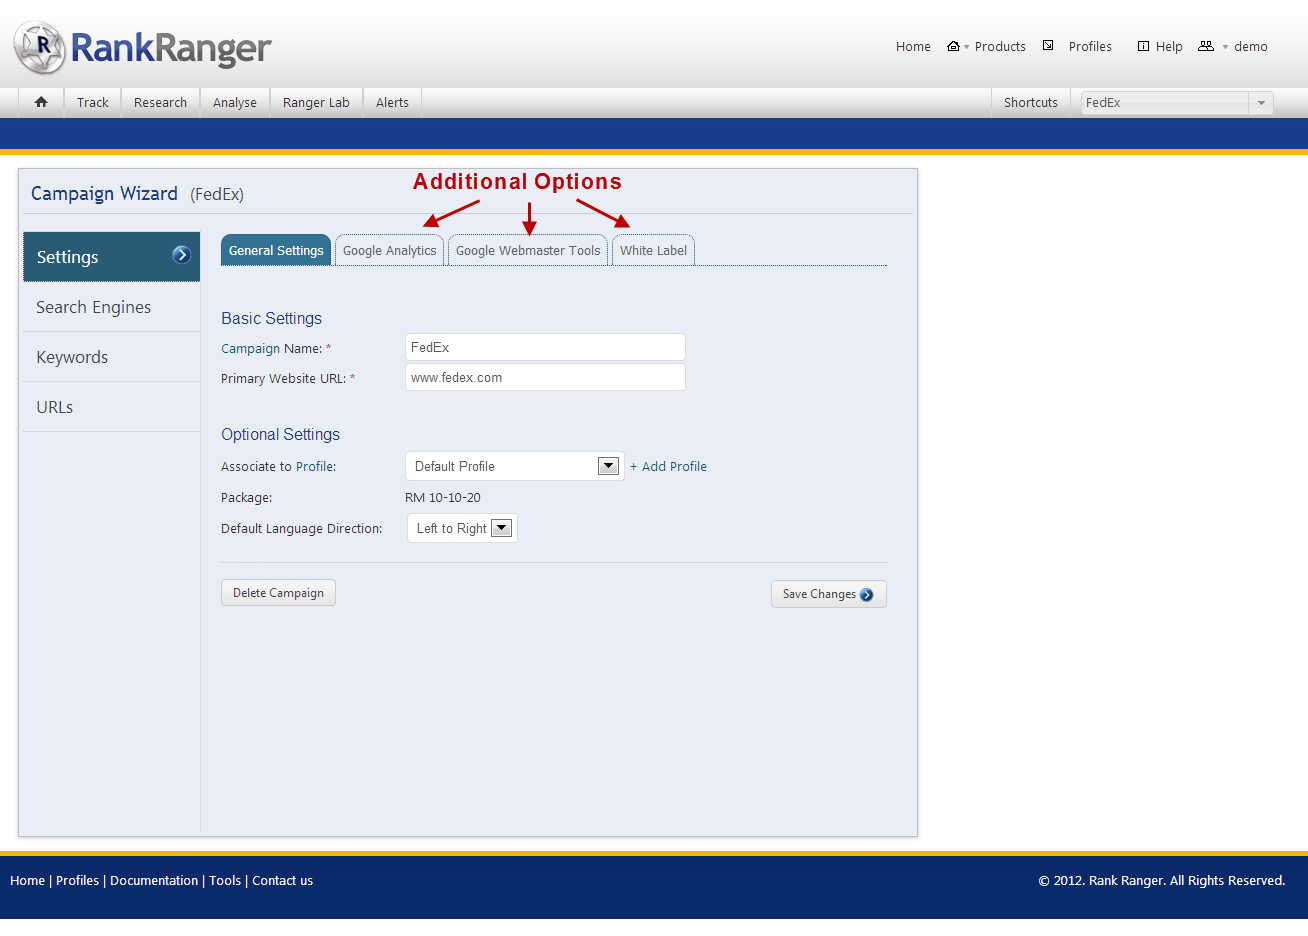
Task: Click the Save Changes button
Action: 828,594
